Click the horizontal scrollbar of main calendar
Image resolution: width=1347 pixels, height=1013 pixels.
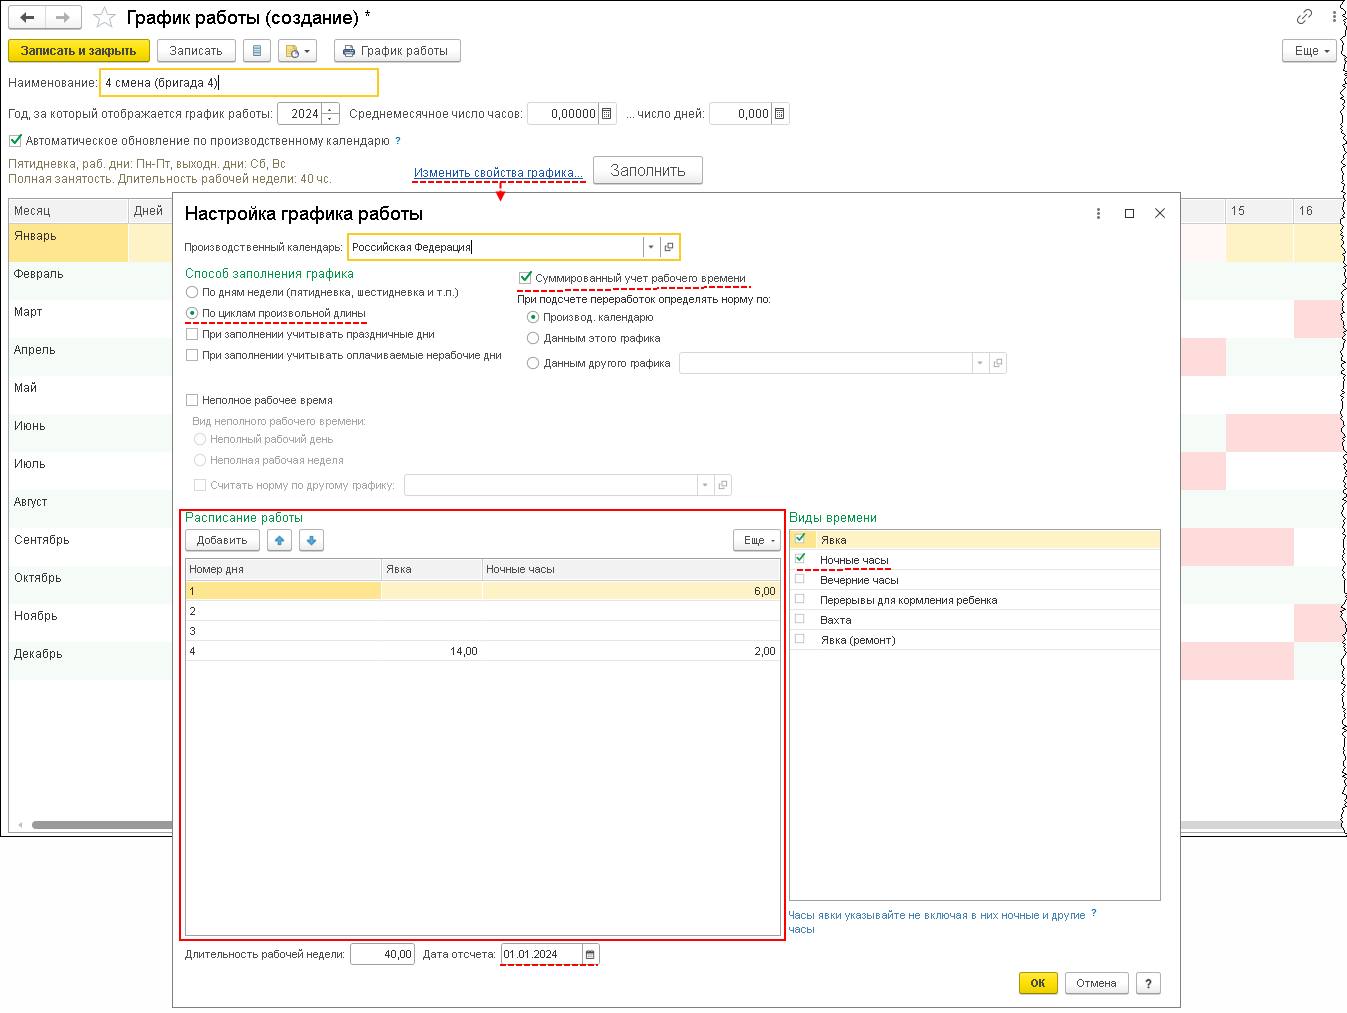coord(100,825)
